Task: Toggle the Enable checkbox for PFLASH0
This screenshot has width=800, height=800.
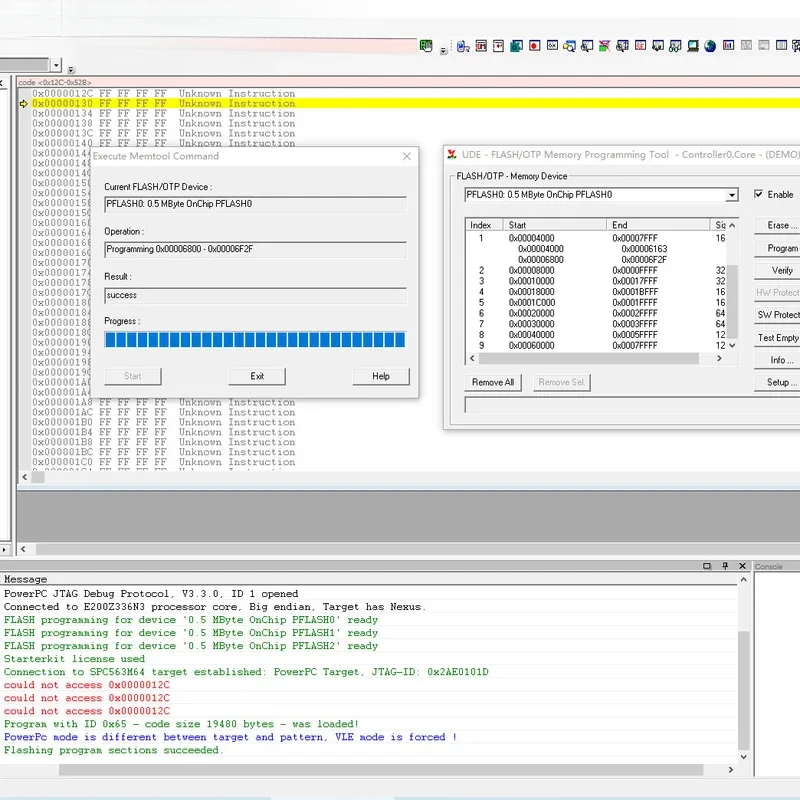Action: click(x=759, y=195)
